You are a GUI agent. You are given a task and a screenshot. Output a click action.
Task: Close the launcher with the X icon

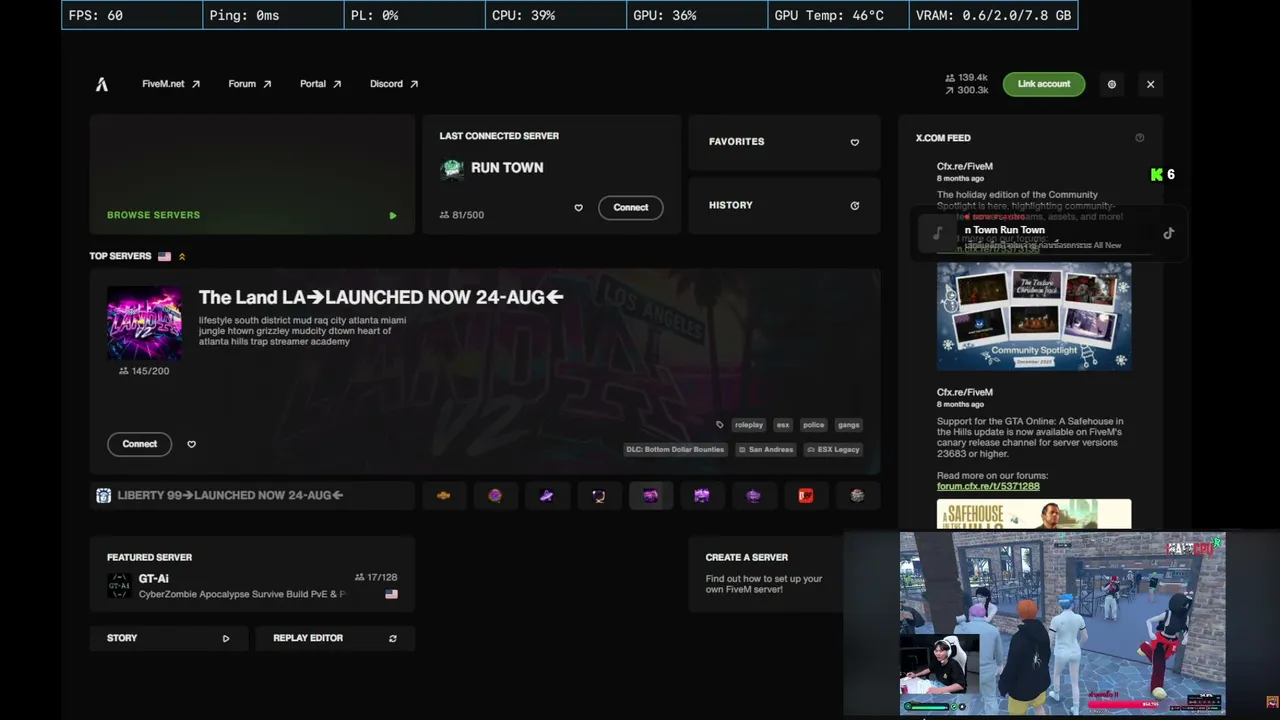(1150, 84)
